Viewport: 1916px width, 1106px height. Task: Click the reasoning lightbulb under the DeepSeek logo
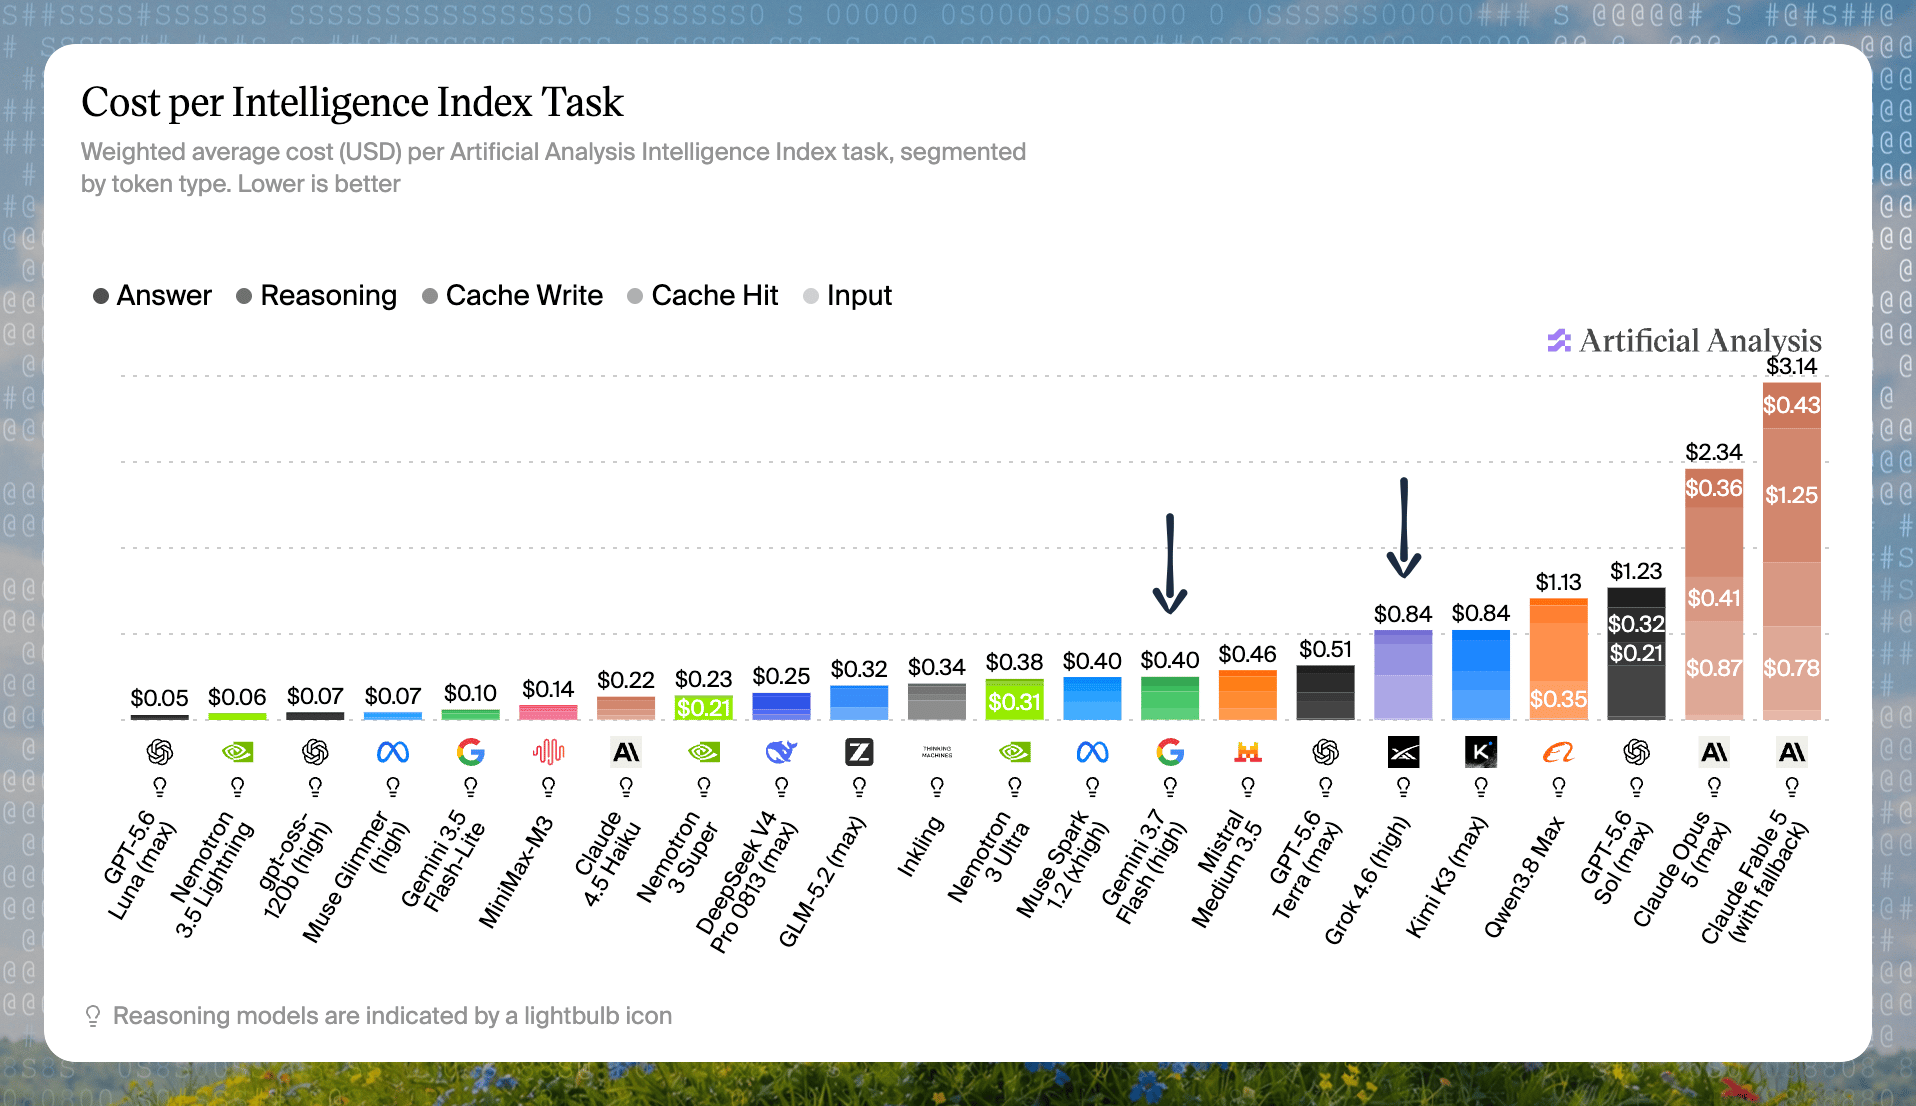point(781,787)
